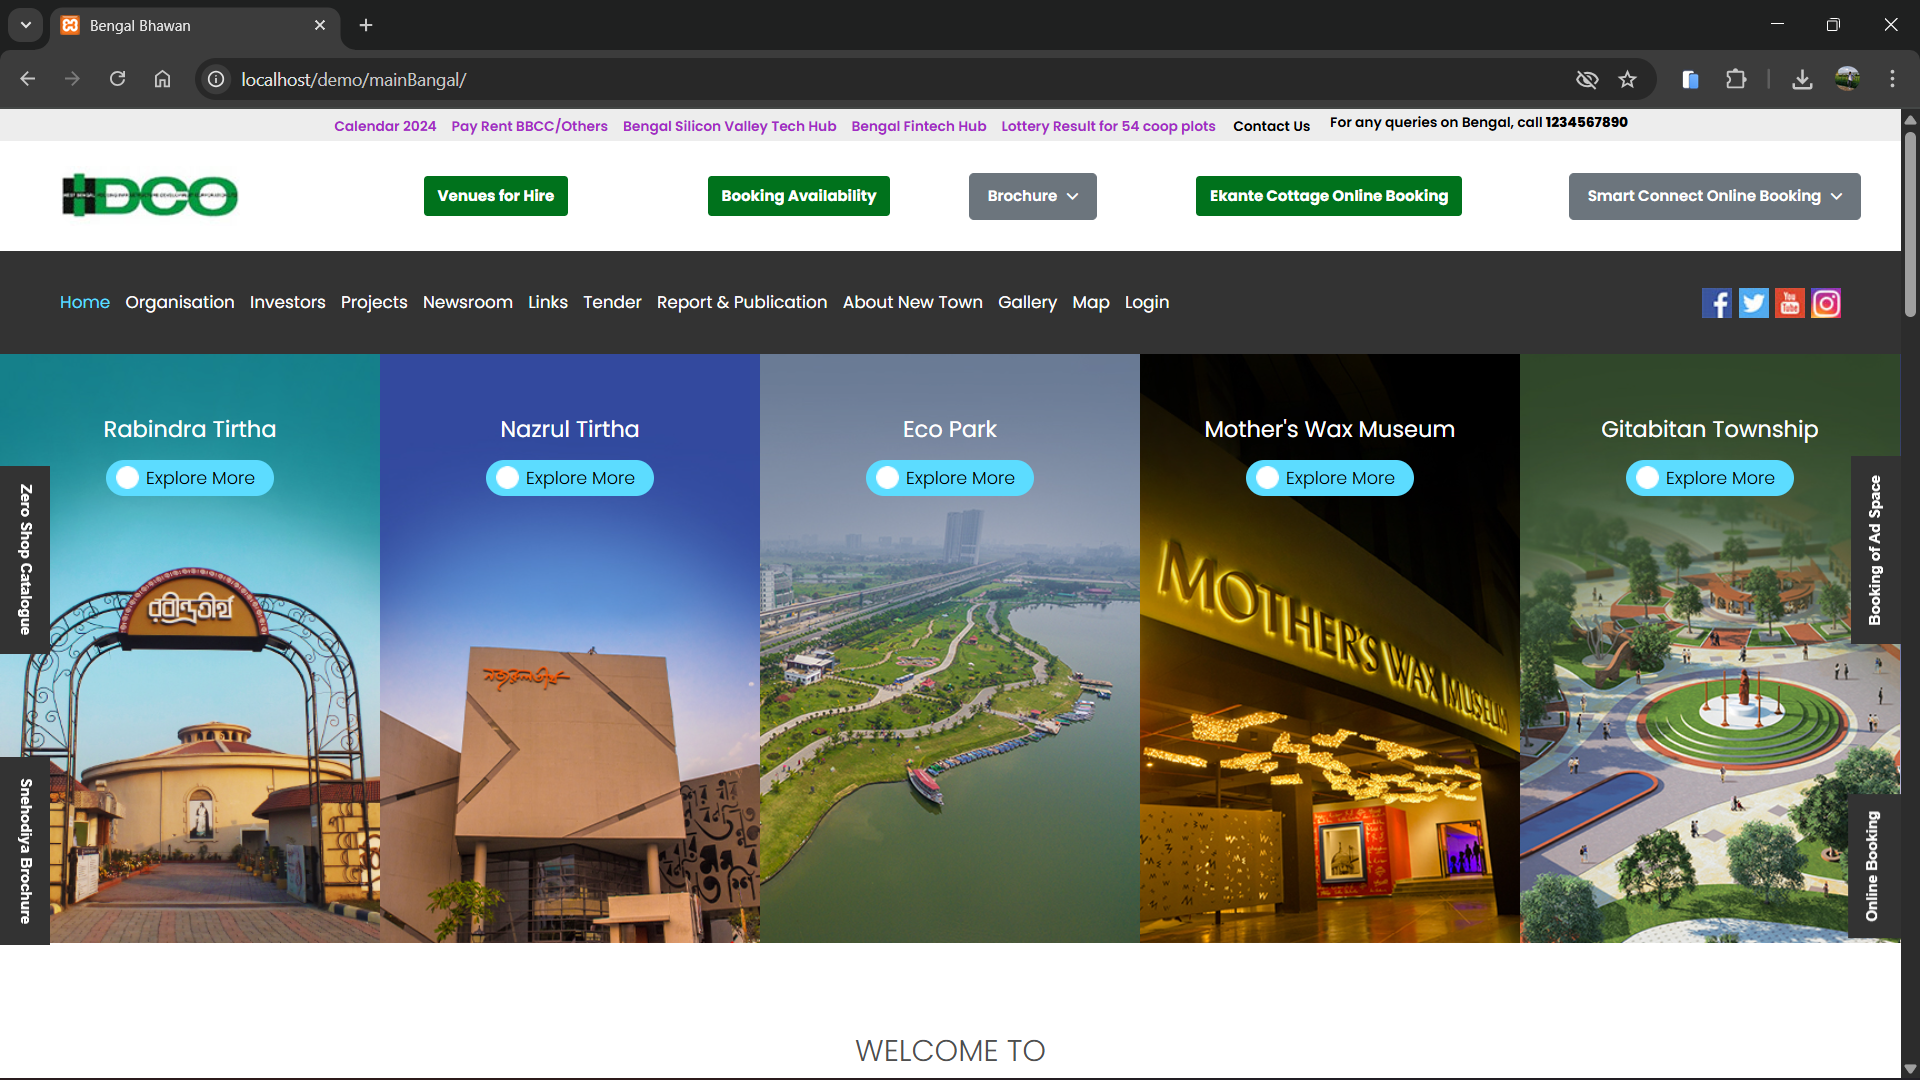This screenshot has height=1080, width=1920.
Task: Open the Links menu
Action: pos(548,302)
